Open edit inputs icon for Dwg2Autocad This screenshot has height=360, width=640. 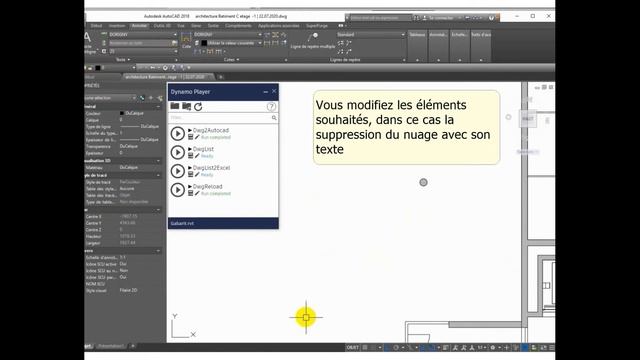(x=191, y=137)
